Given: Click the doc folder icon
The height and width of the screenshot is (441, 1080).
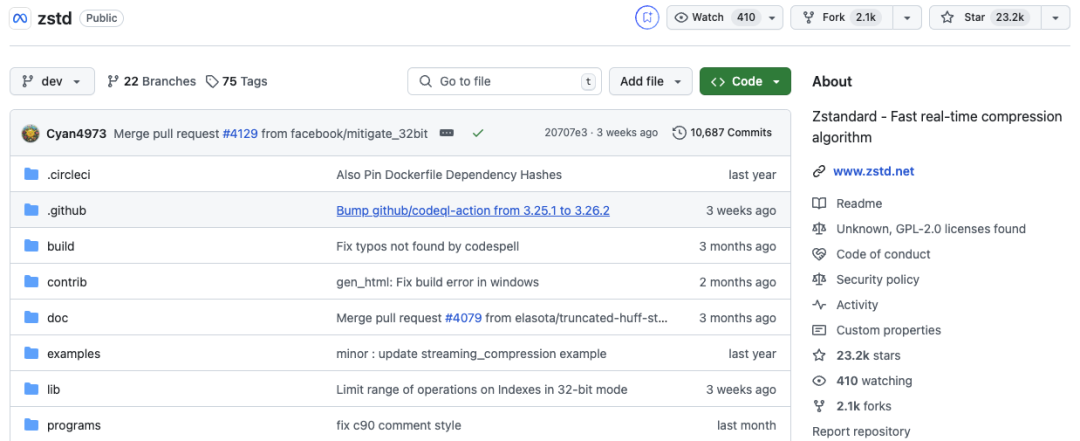Looking at the screenshot, I should click(x=31, y=318).
